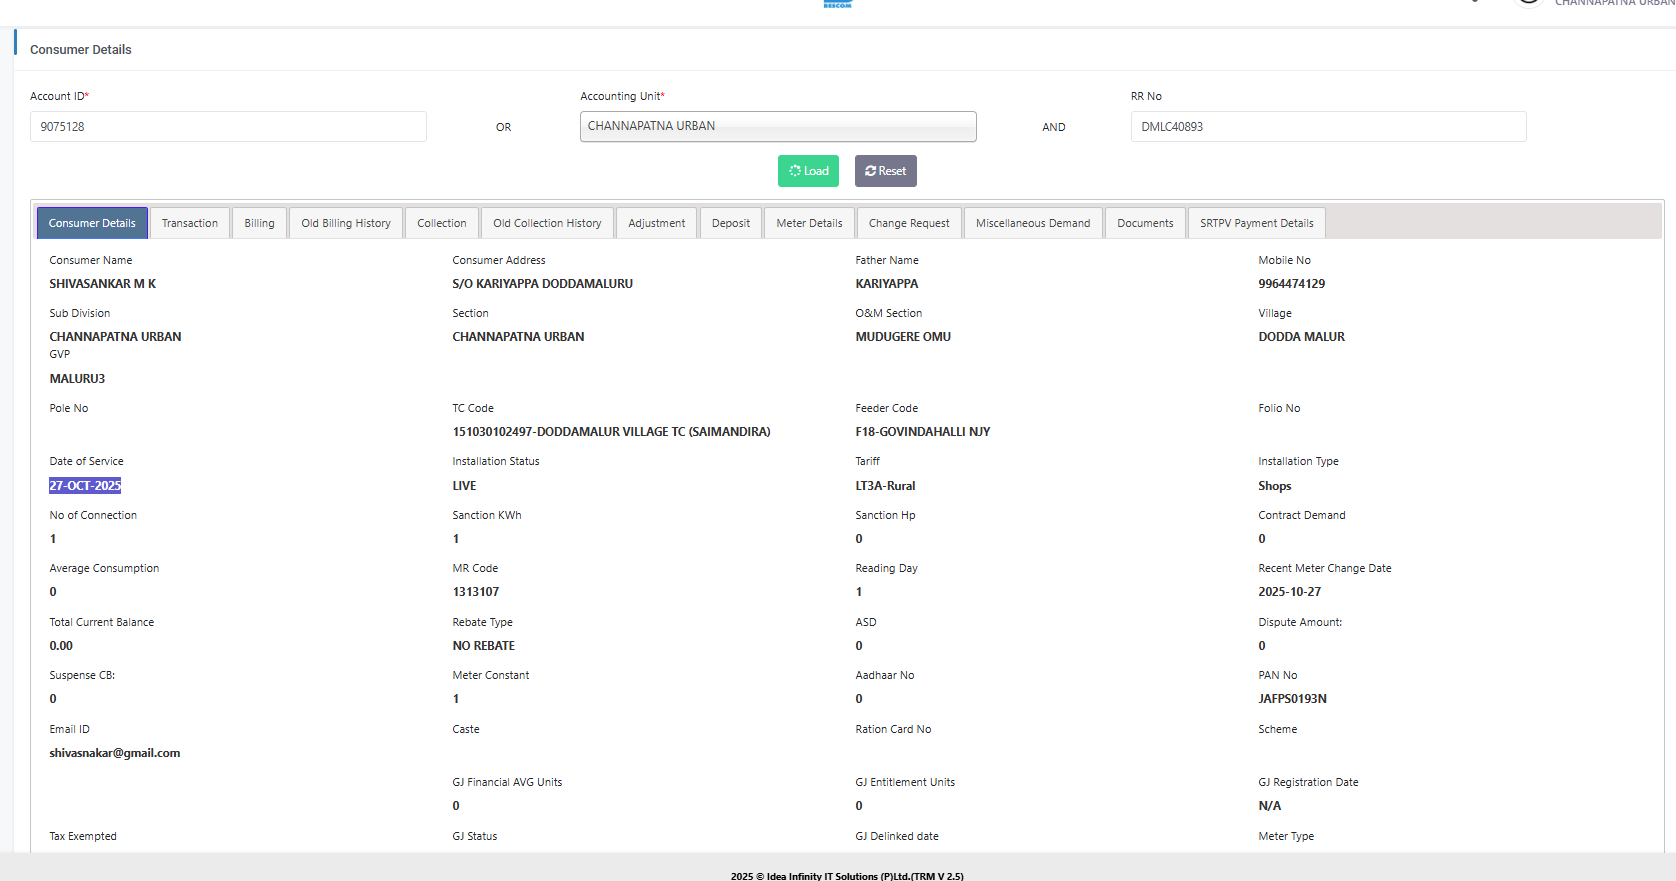This screenshot has height=881, width=1676.
Task: Click the MR Code value 1313107
Action: click(476, 592)
